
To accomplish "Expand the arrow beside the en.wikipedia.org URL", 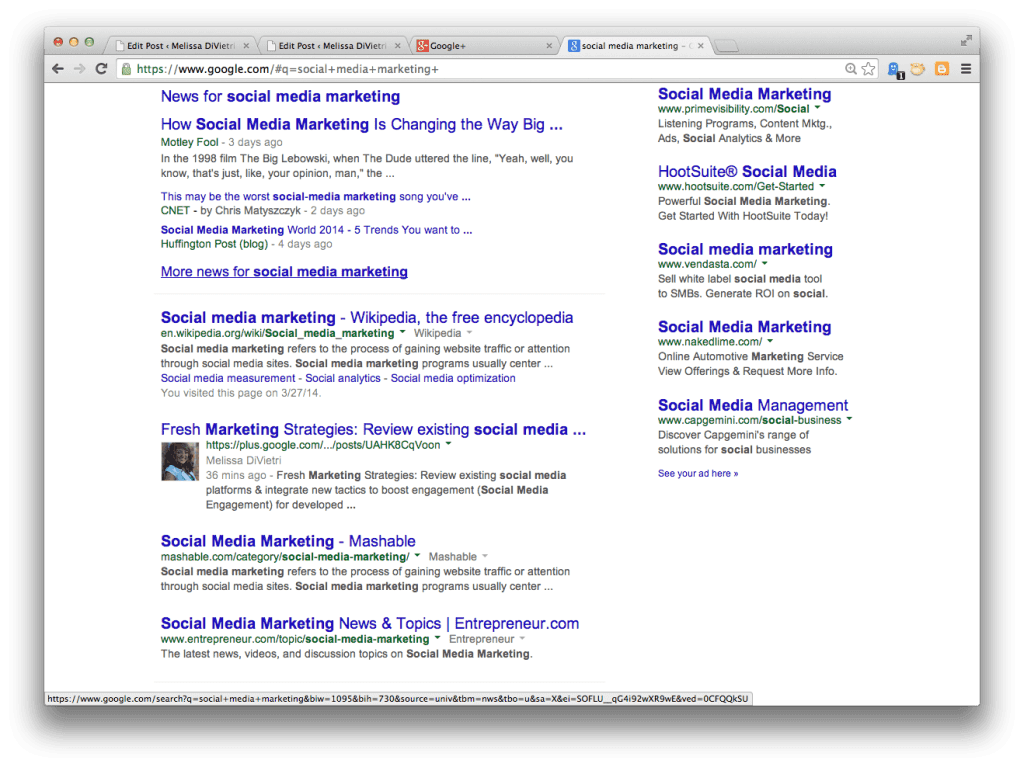I will (x=402, y=333).
